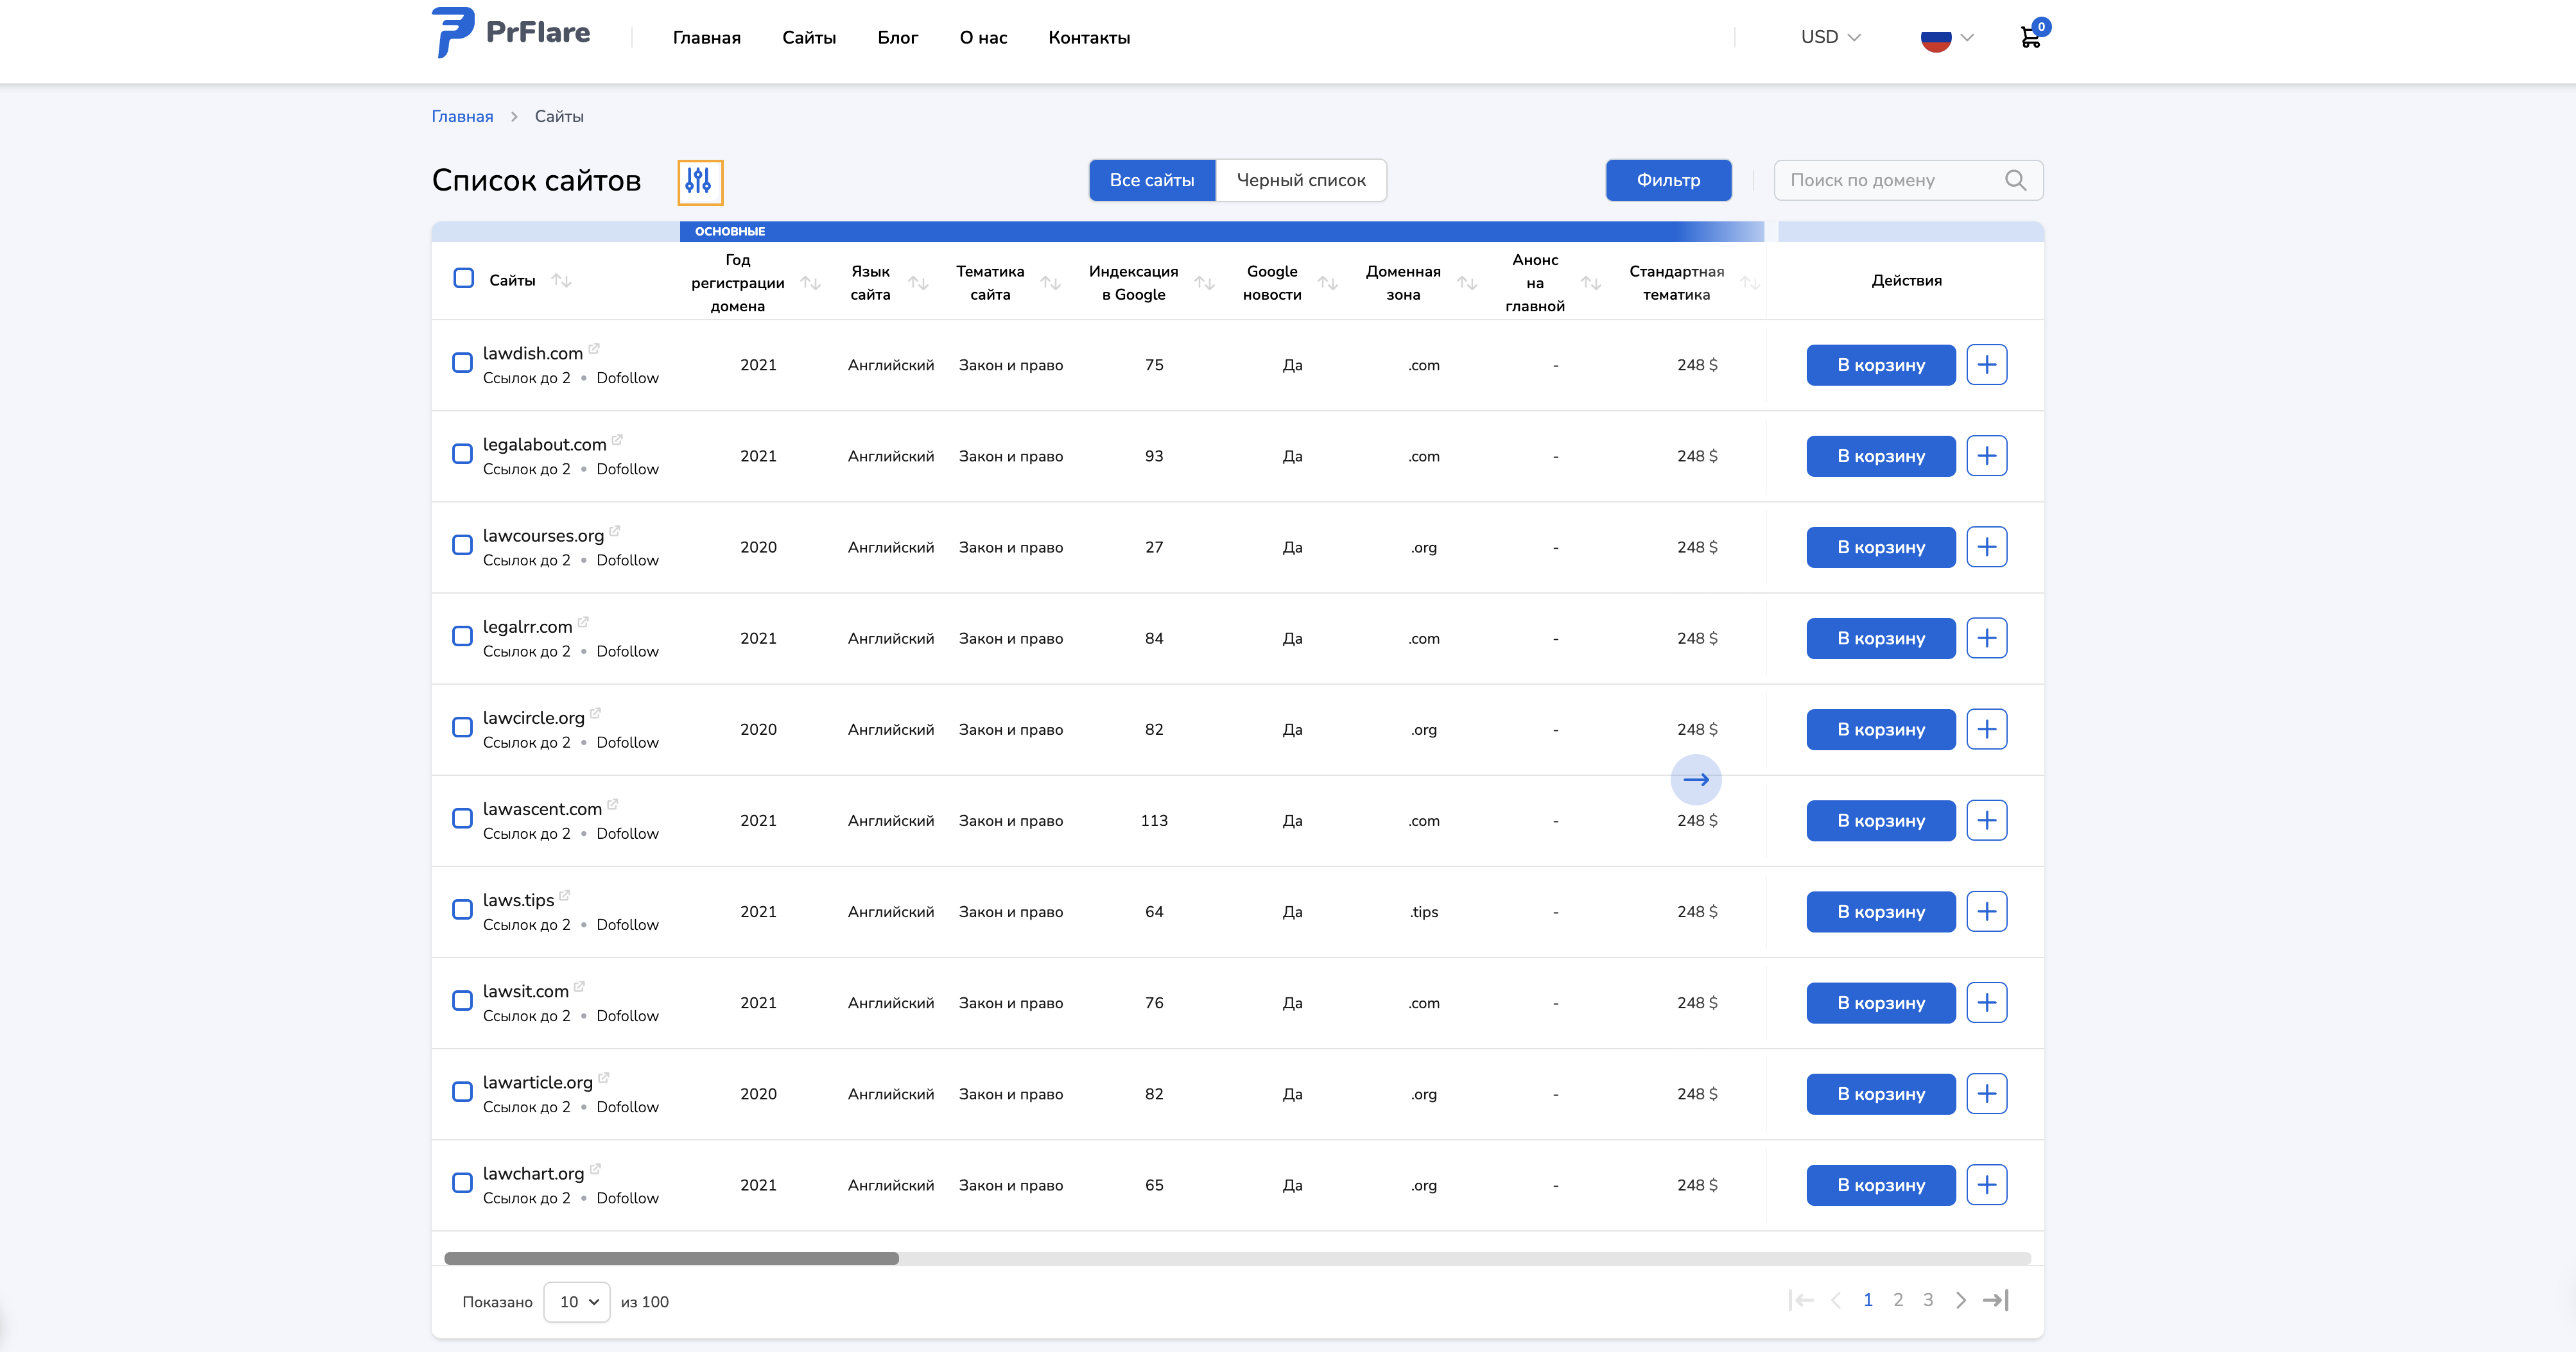Focus the Поиск по домену search field
This screenshot has width=2576, height=1352.
[1907, 180]
